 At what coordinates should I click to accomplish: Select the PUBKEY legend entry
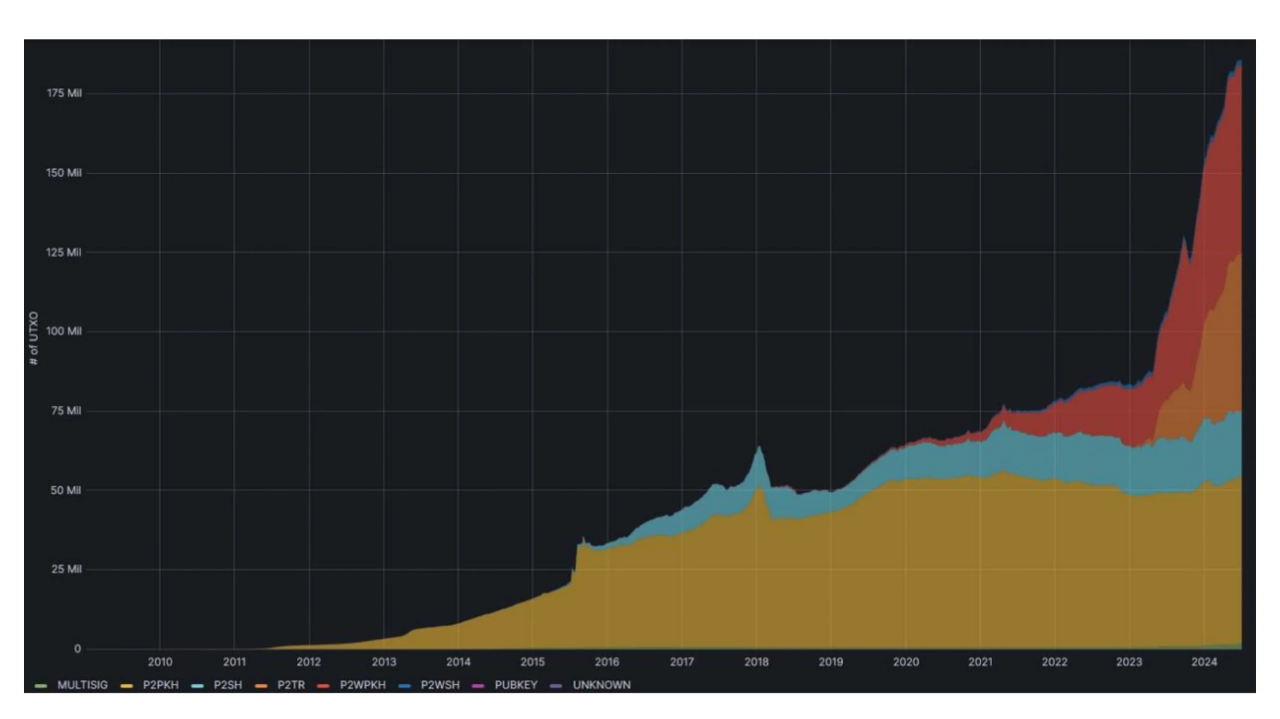[516, 685]
